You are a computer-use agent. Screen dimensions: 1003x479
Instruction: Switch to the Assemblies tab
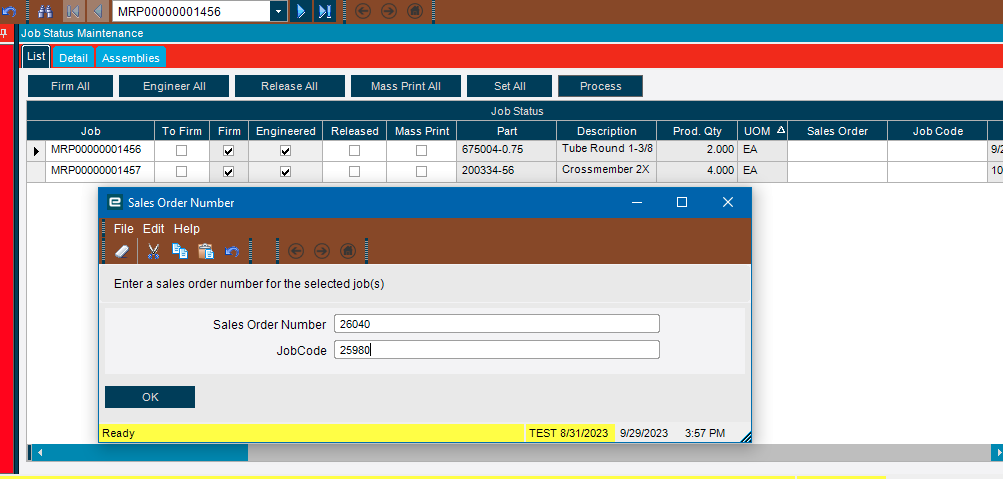131,58
